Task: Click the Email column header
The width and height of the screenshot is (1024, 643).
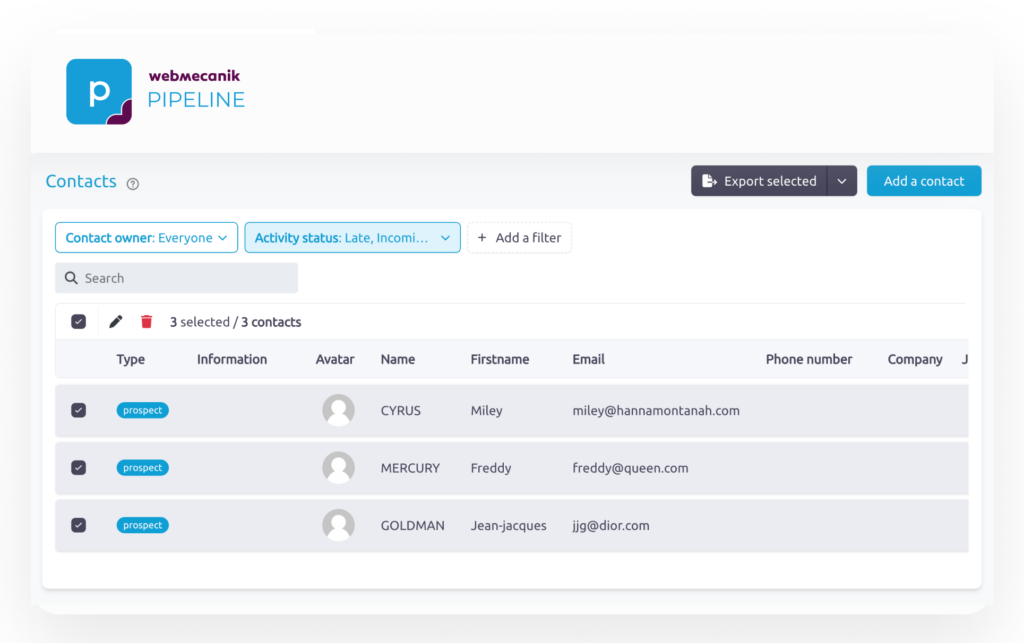Action: click(588, 359)
